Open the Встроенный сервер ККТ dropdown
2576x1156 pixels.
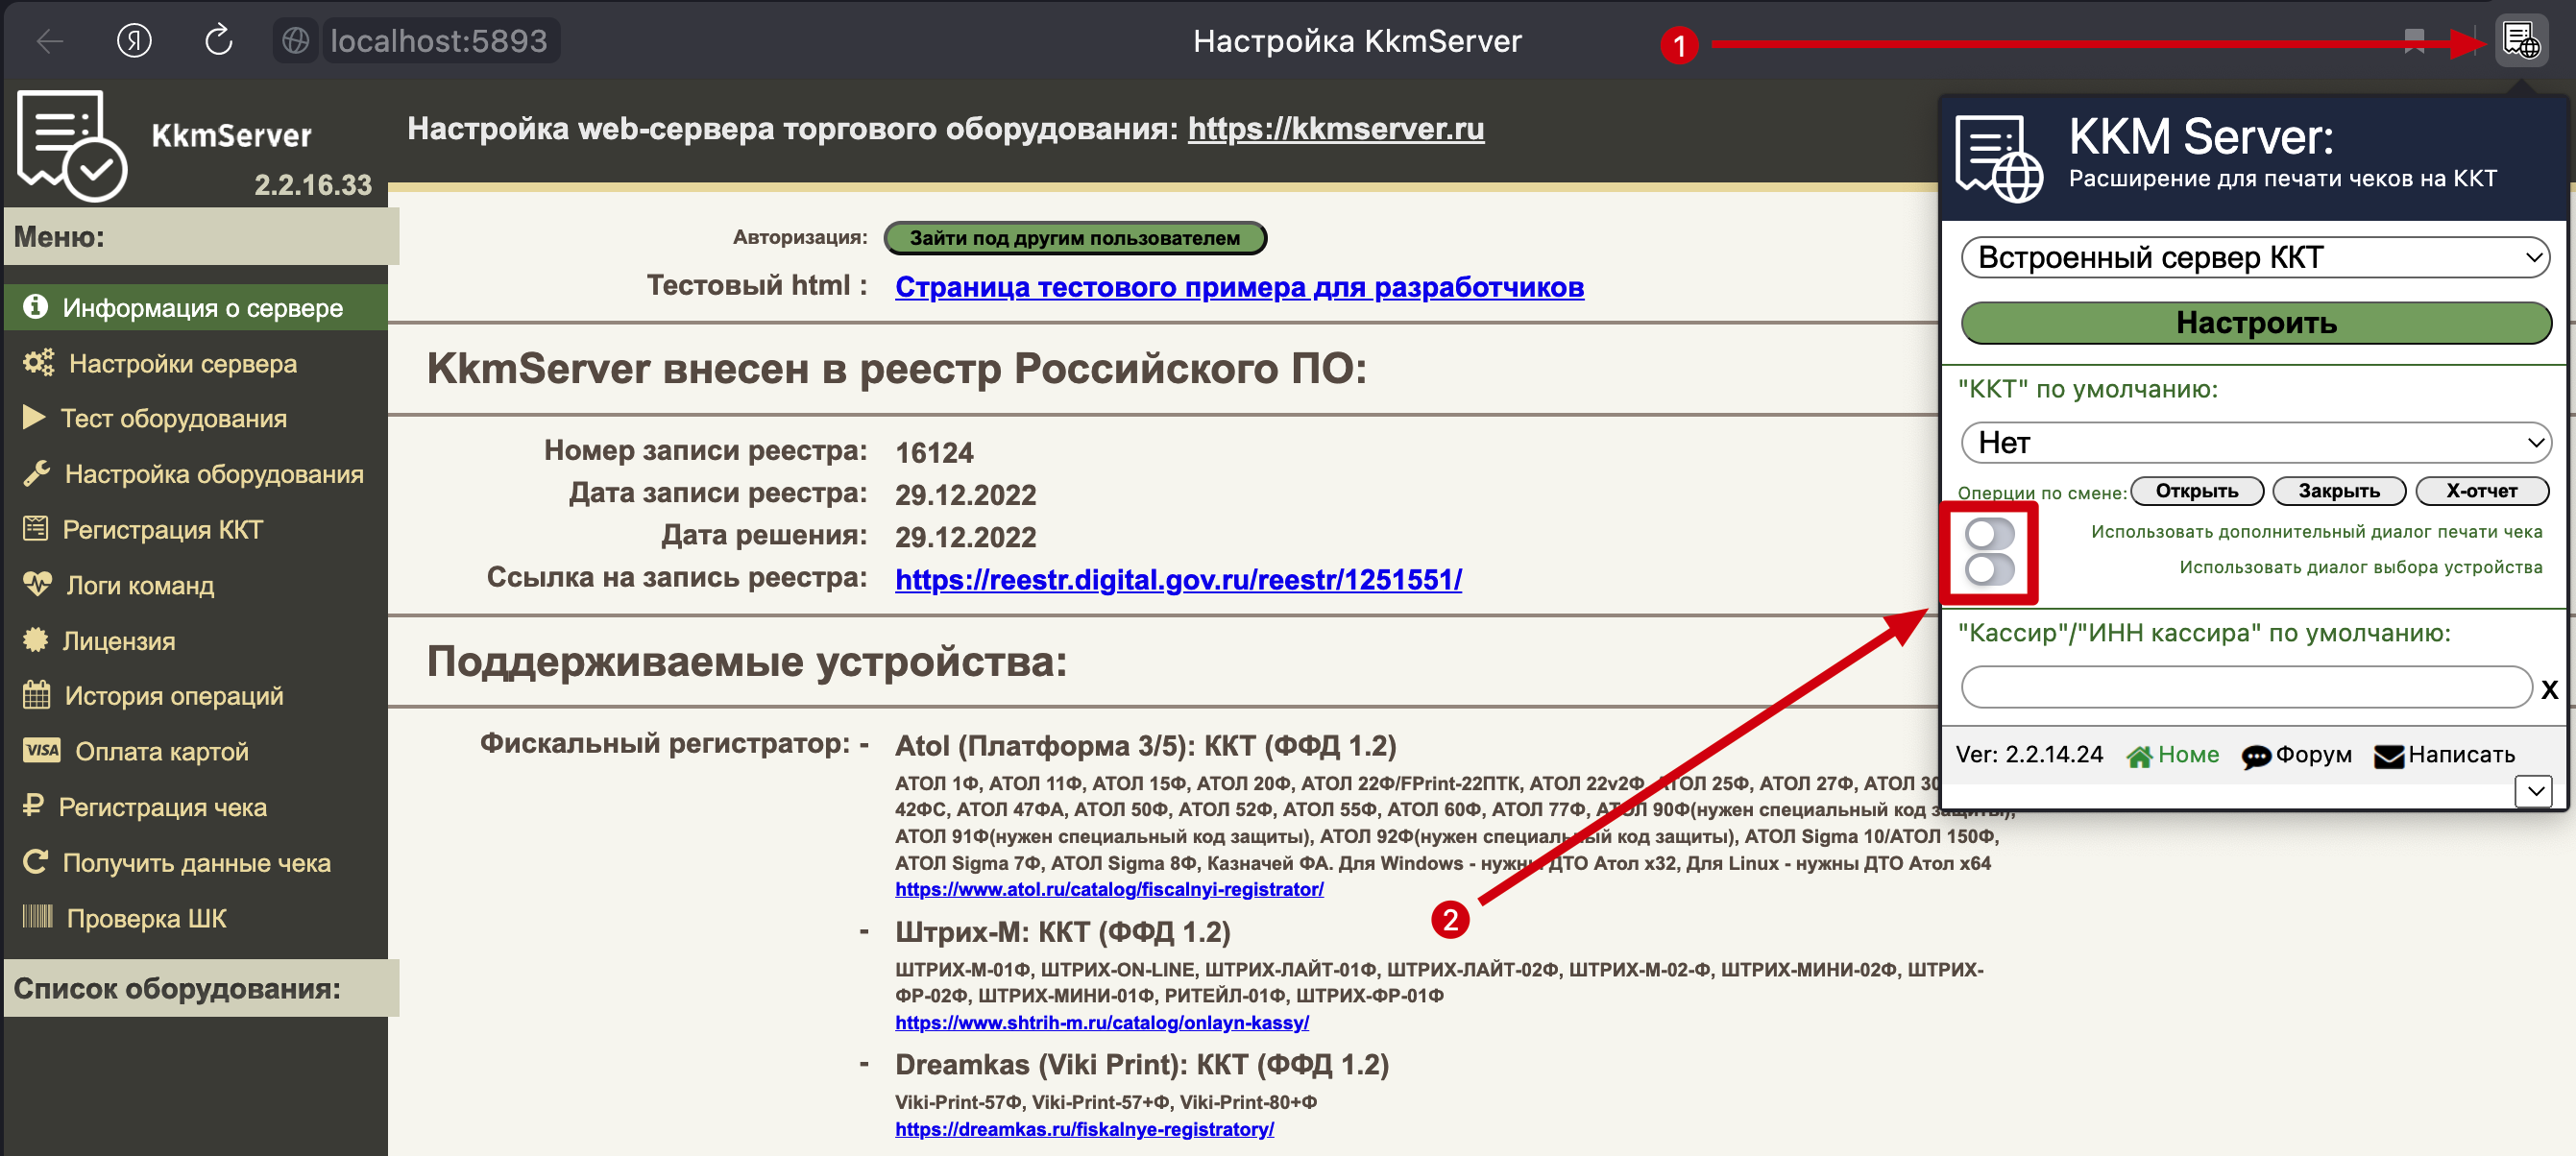tap(2256, 258)
